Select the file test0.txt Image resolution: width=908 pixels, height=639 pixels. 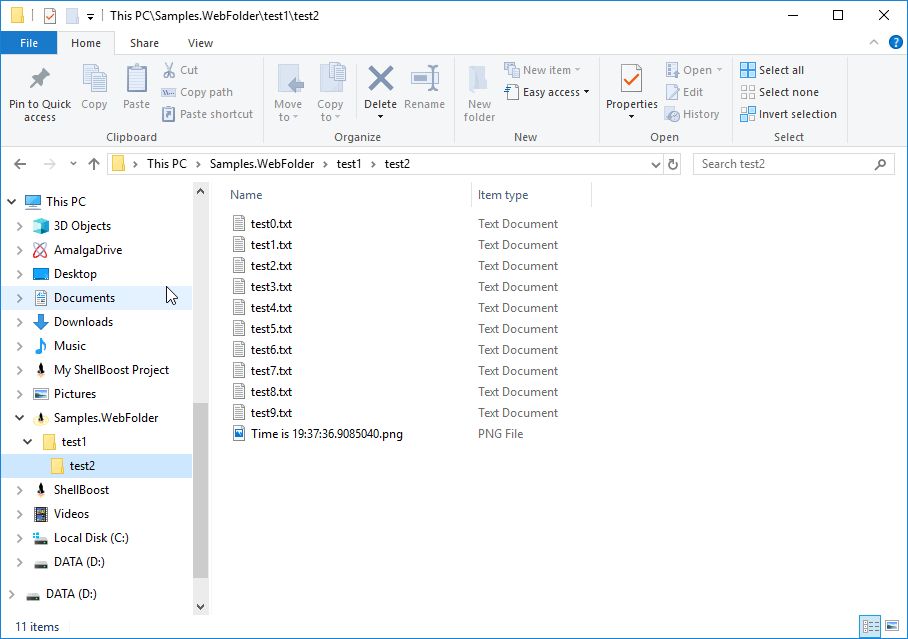tap(271, 224)
